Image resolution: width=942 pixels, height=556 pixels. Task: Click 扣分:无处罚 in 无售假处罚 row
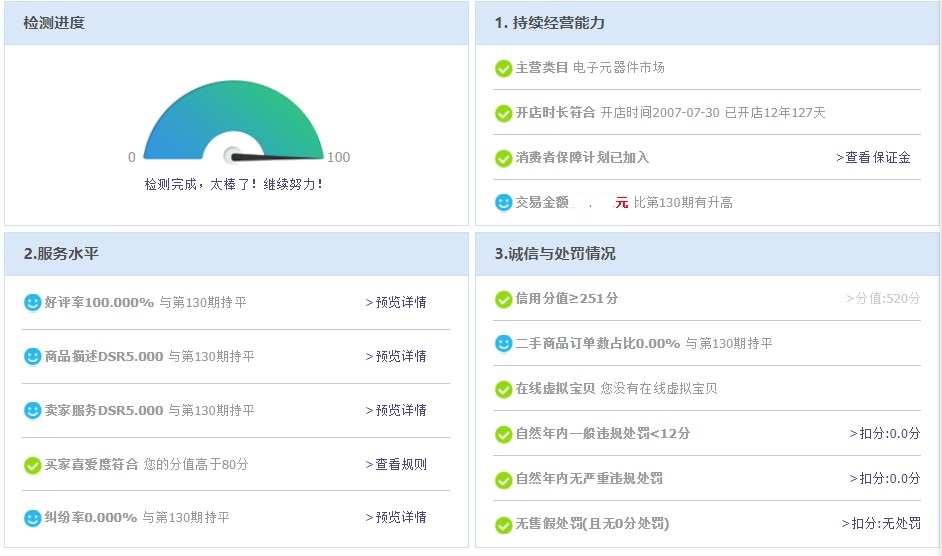[x=881, y=523]
